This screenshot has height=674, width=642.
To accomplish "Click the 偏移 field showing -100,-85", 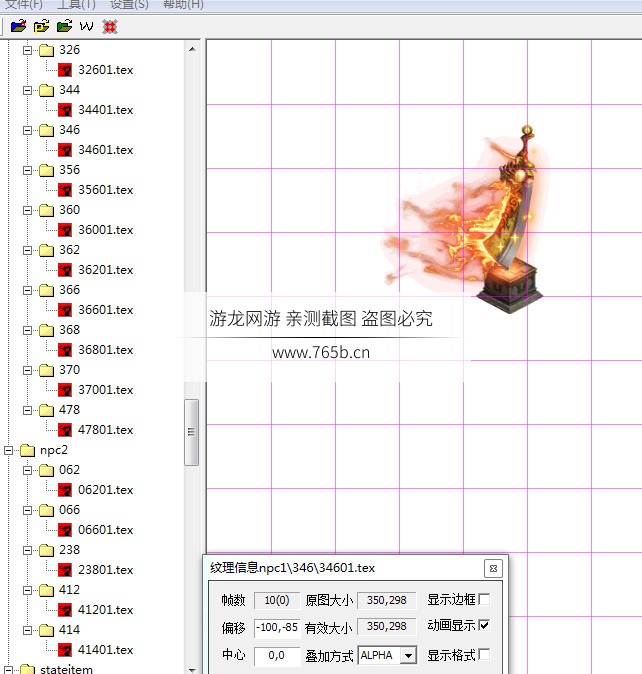I will pos(277,628).
